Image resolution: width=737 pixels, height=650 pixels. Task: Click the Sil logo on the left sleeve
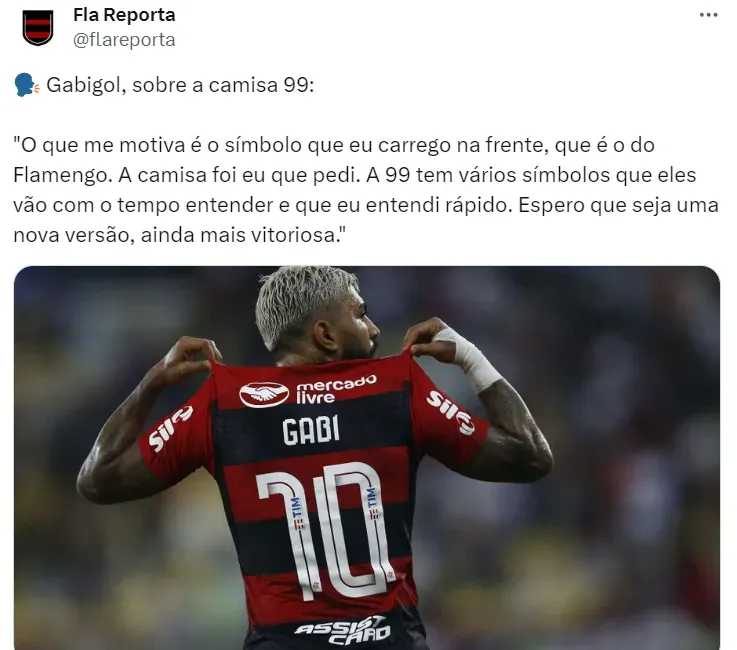click(170, 428)
